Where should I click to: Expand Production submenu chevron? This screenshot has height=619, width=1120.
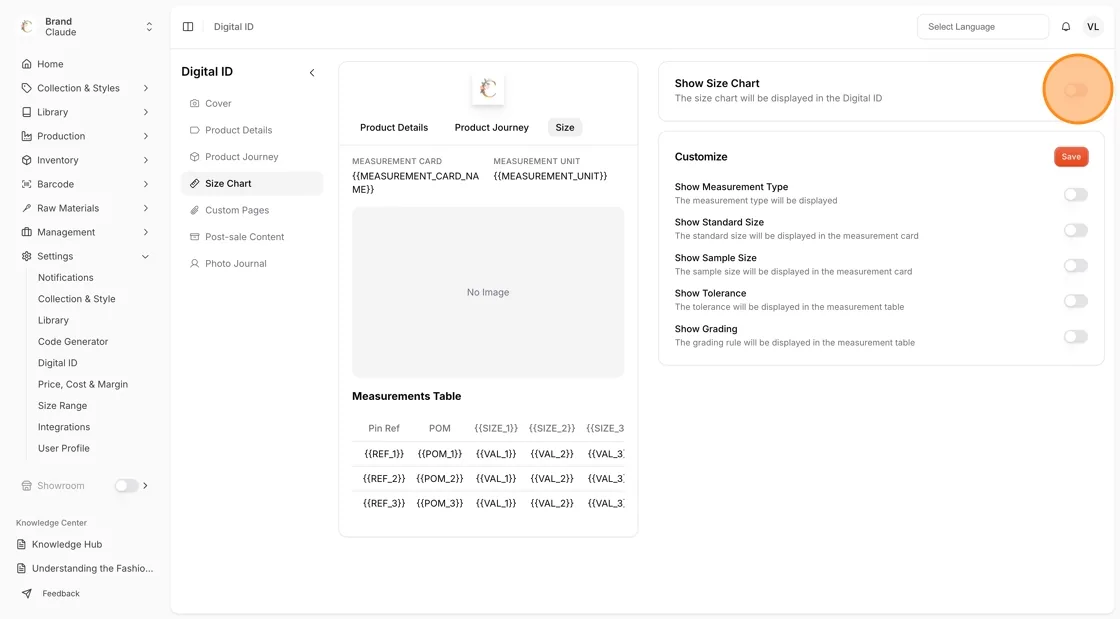(x=146, y=136)
